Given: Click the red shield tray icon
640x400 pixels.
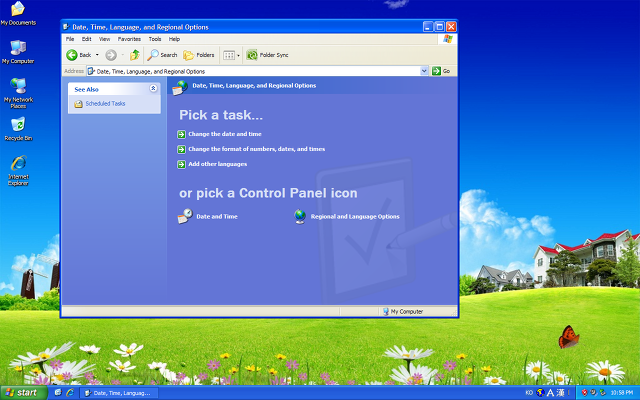Looking at the screenshot, I should [x=584, y=393].
